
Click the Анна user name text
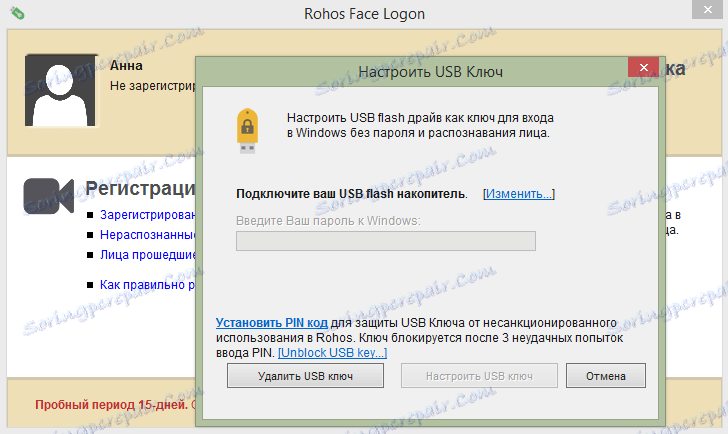126,65
